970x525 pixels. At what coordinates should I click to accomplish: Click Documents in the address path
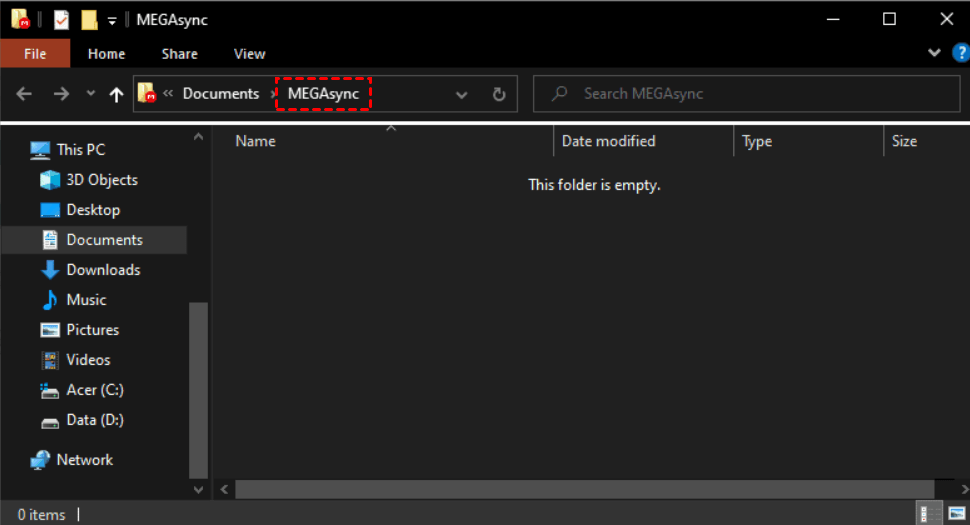pyautogui.click(x=221, y=93)
